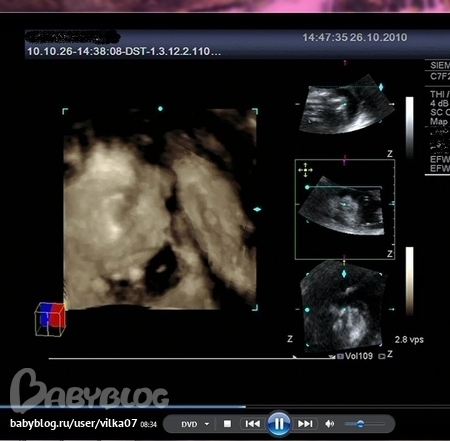Click the 3D rendered fetal image
The width and height of the screenshot is (450, 441).
pyautogui.click(x=160, y=209)
